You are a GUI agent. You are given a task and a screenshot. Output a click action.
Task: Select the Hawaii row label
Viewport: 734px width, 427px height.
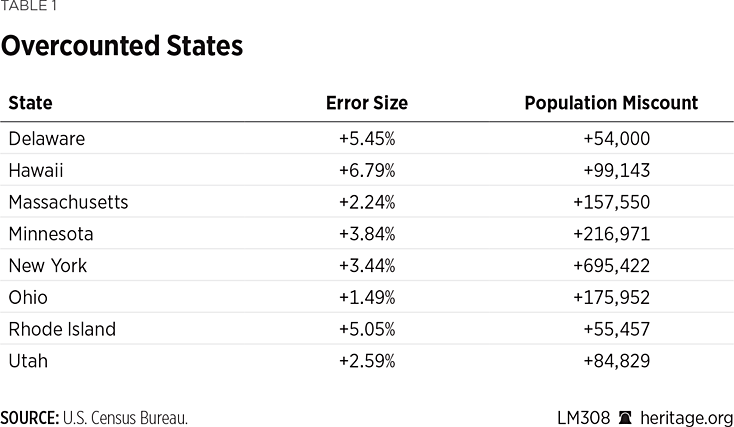(36, 170)
